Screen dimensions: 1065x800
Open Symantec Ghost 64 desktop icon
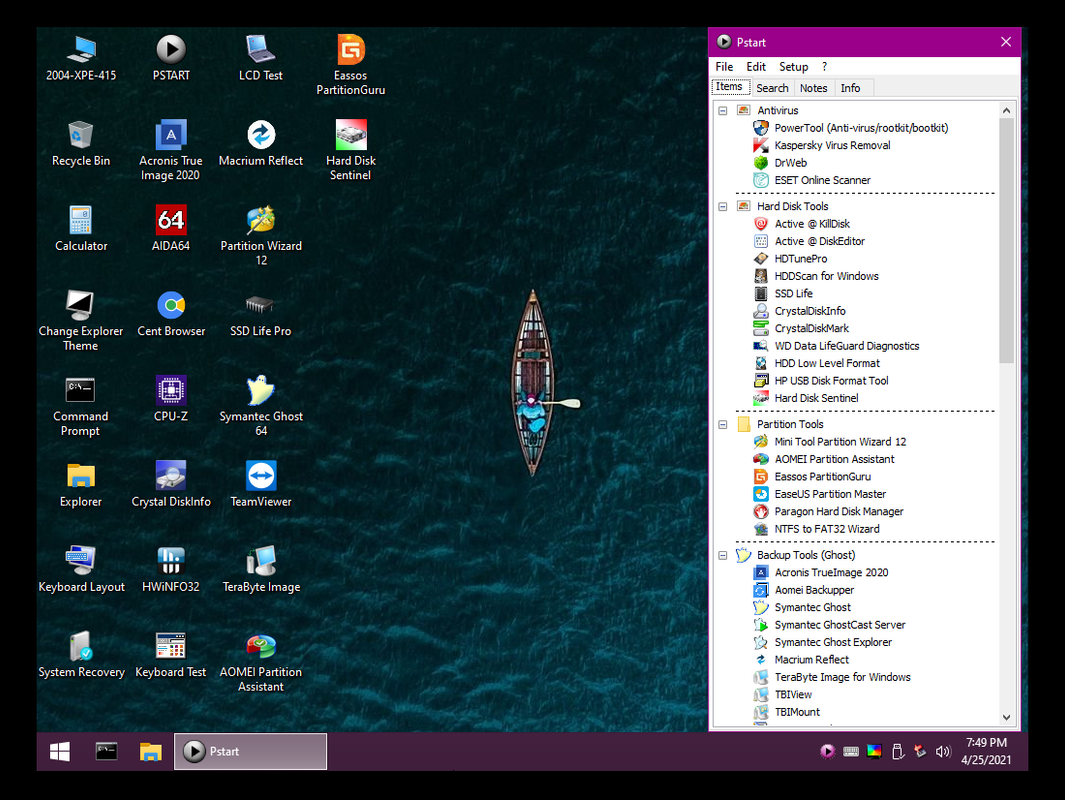click(261, 406)
